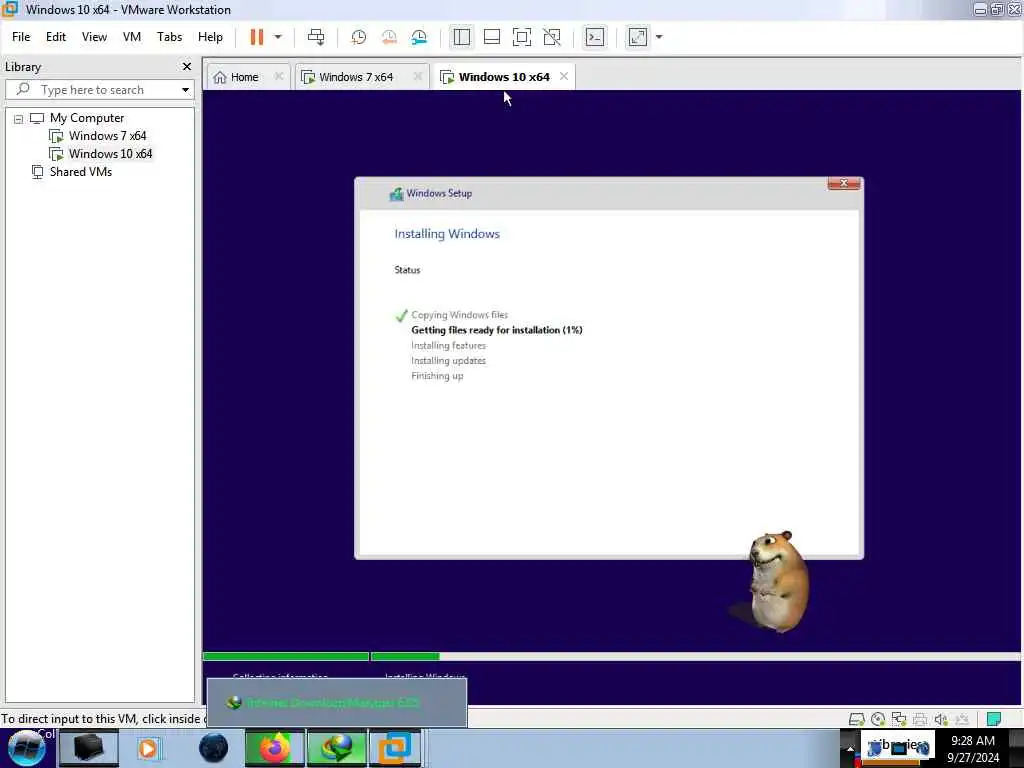Screen dimensions: 1024x768
Task: Show hidden system tray icons arrow
Action: pos(850,749)
